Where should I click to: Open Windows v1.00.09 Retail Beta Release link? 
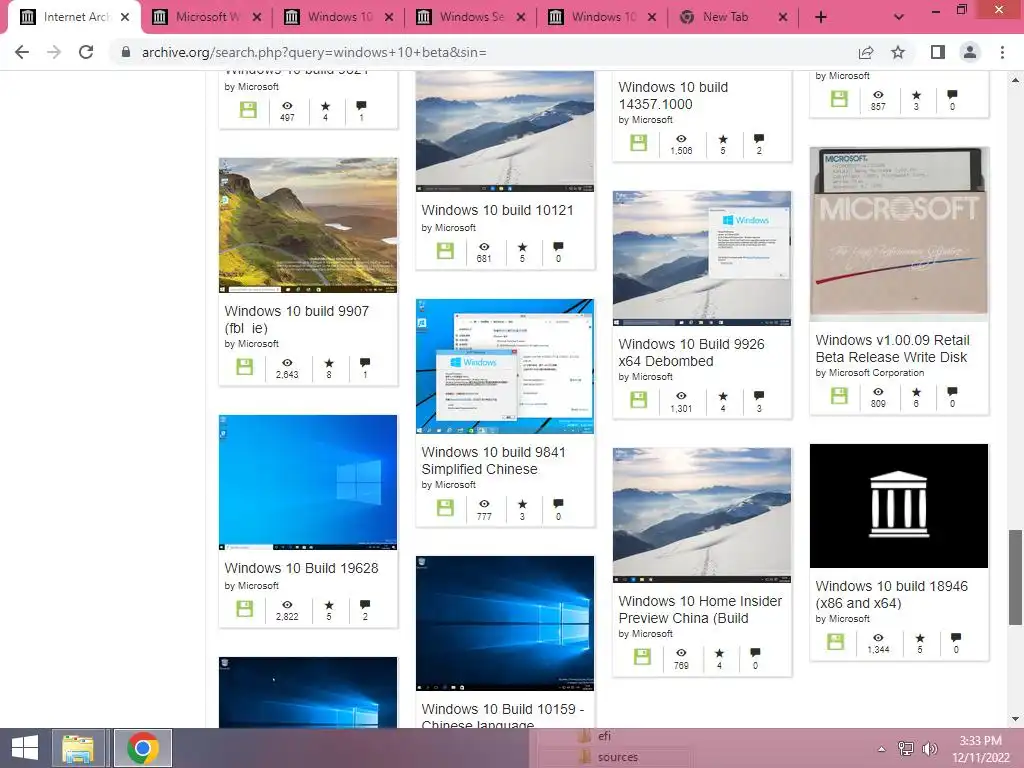point(892,349)
